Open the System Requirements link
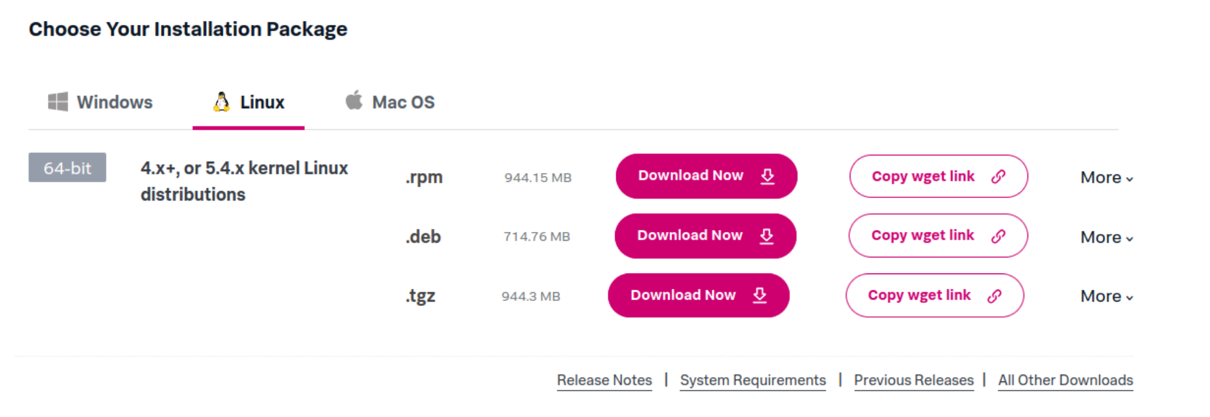Image resolution: width=1210 pixels, height=417 pixels. pyautogui.click(x=753, y=380)
